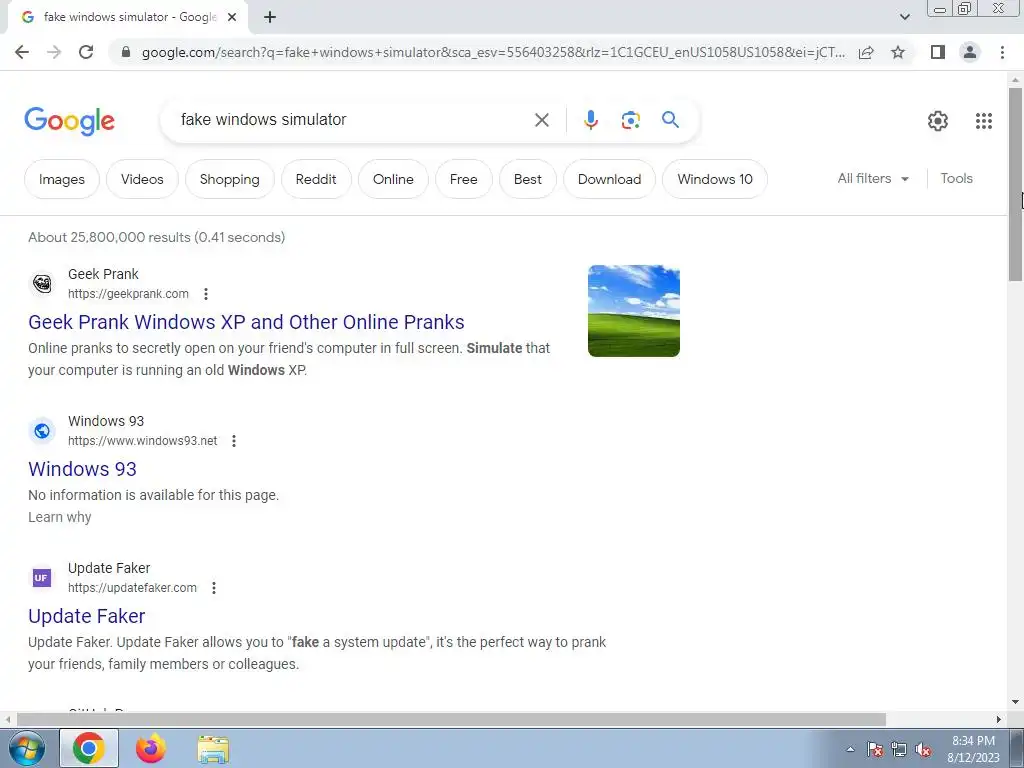Image resolution: width=1024 pixels, height=768 pixels.
Task: Open more options next to geekprank.com
Action: pyautogui.click(x=206, y=294)
